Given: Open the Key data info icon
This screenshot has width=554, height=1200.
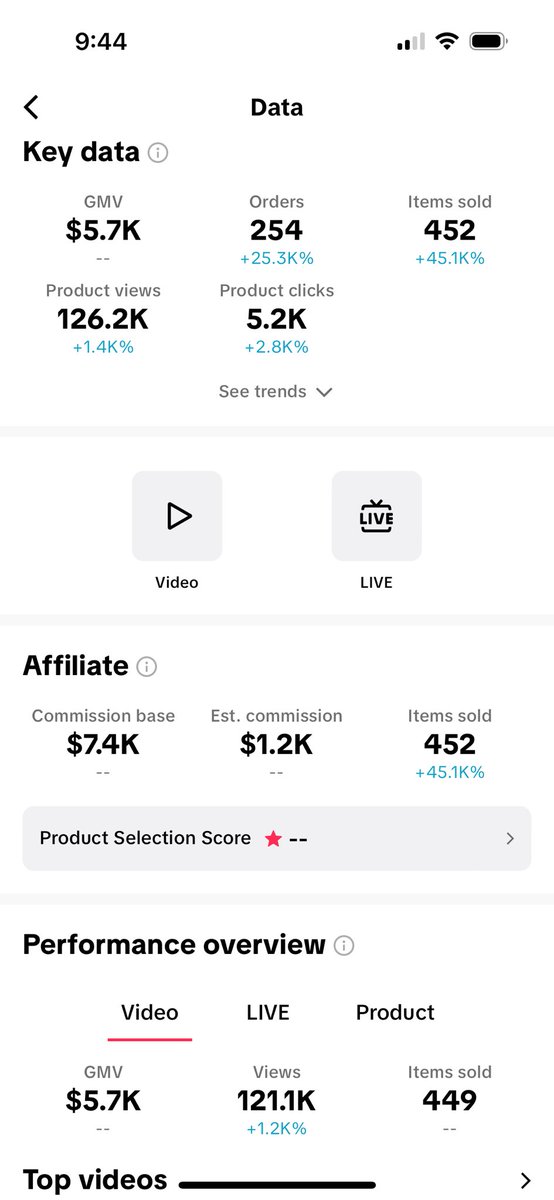Looking at the screenshot, I should [158, 153].
